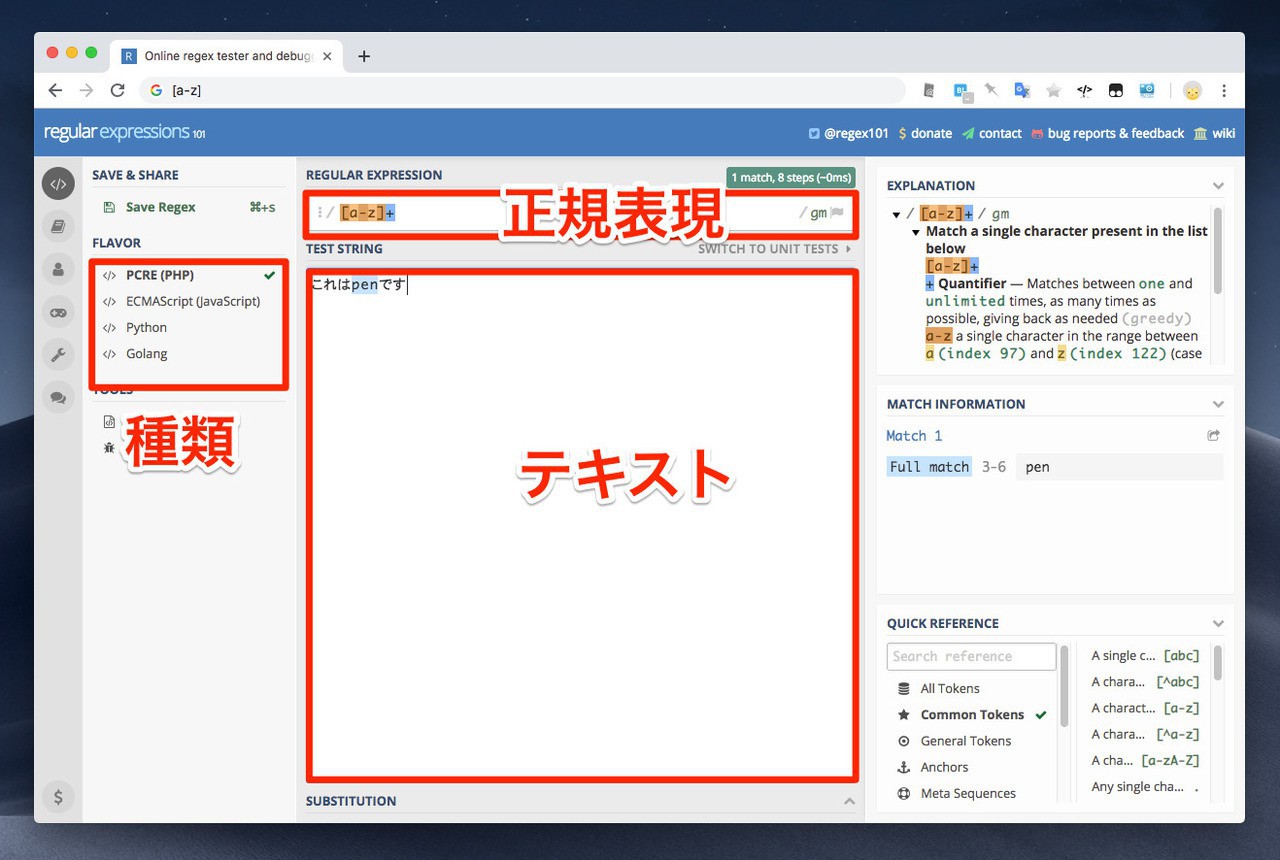The image size is (1280, 860).
Task: Collapse the 'Match a single character' node
Action: pyautogui.click(x=916, y=232)
